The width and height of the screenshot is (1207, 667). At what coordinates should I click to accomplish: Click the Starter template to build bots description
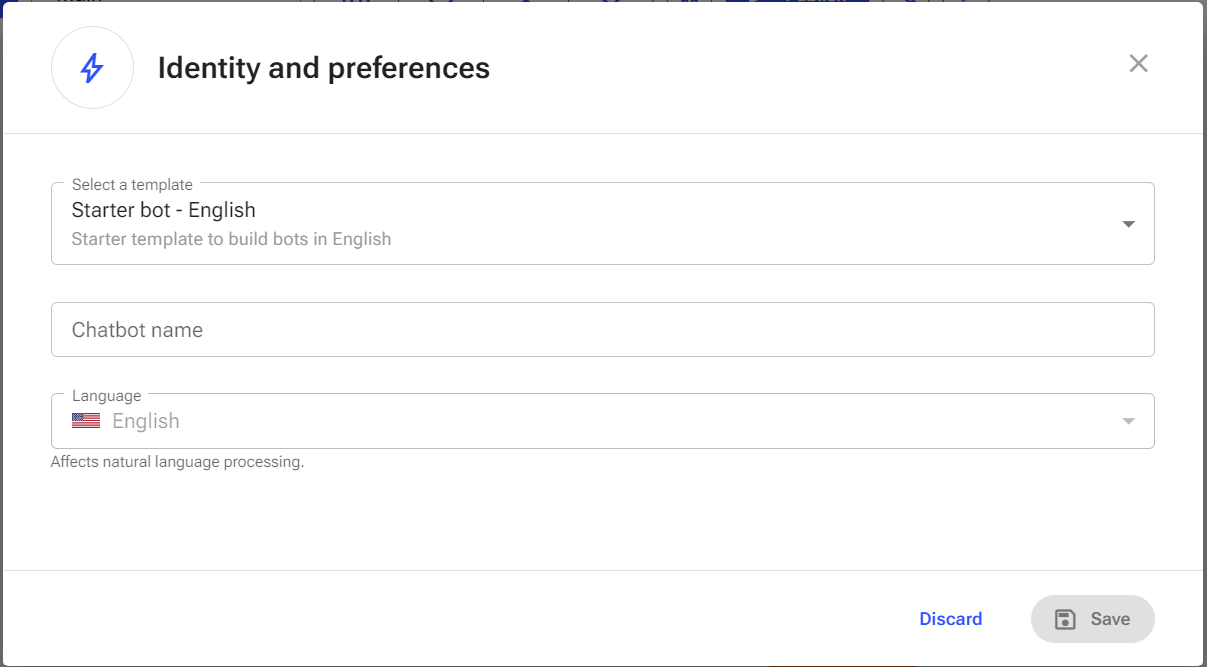point(231,239)
